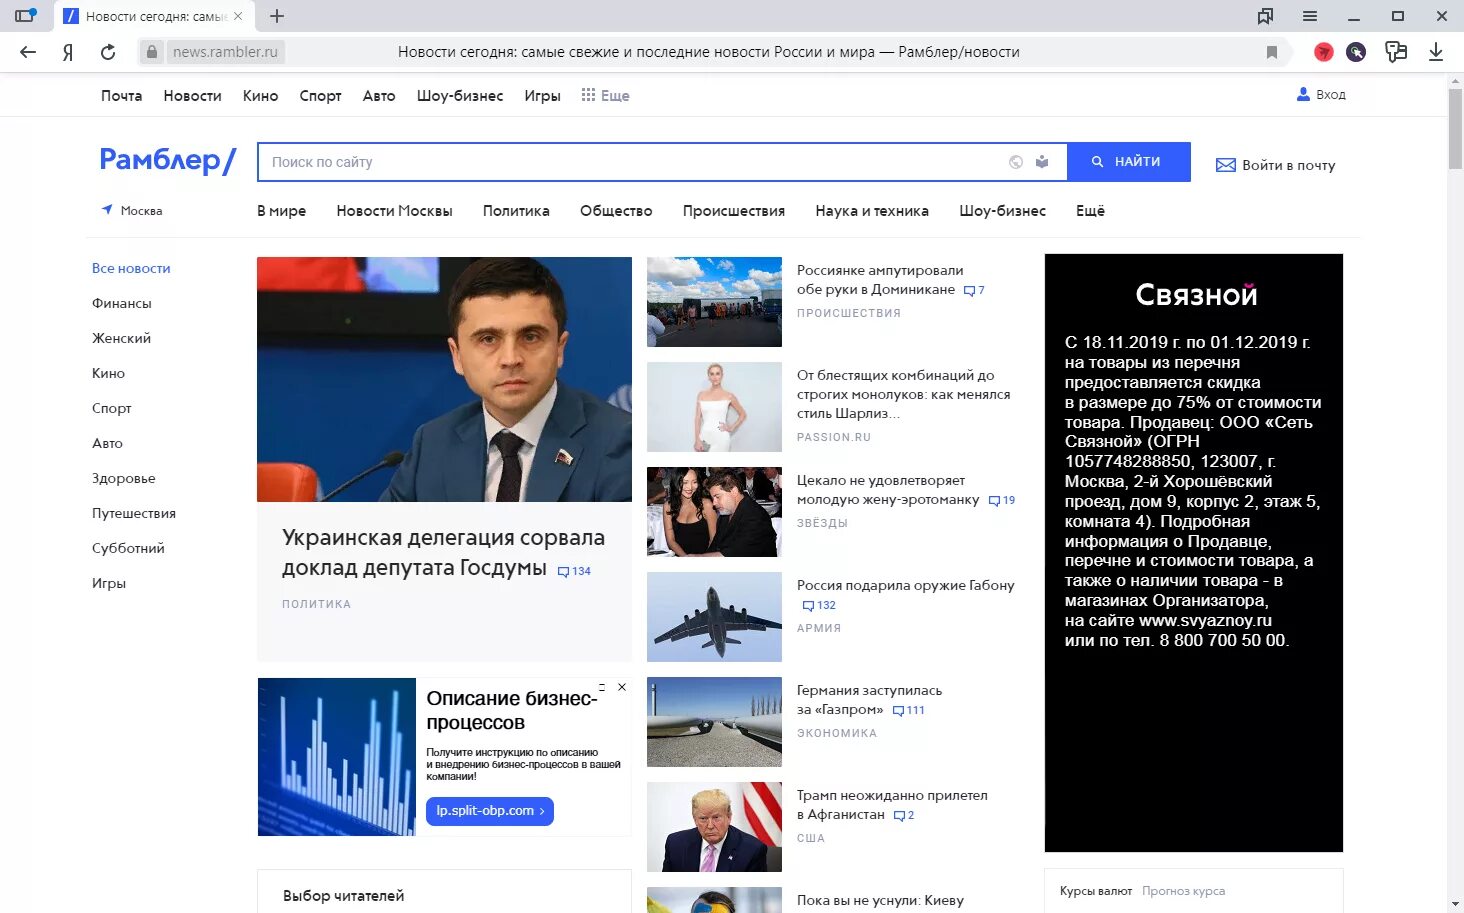The image size is (1464, 913).
Task: Open Почта in the top menu
Action: (x=121, y=96)
